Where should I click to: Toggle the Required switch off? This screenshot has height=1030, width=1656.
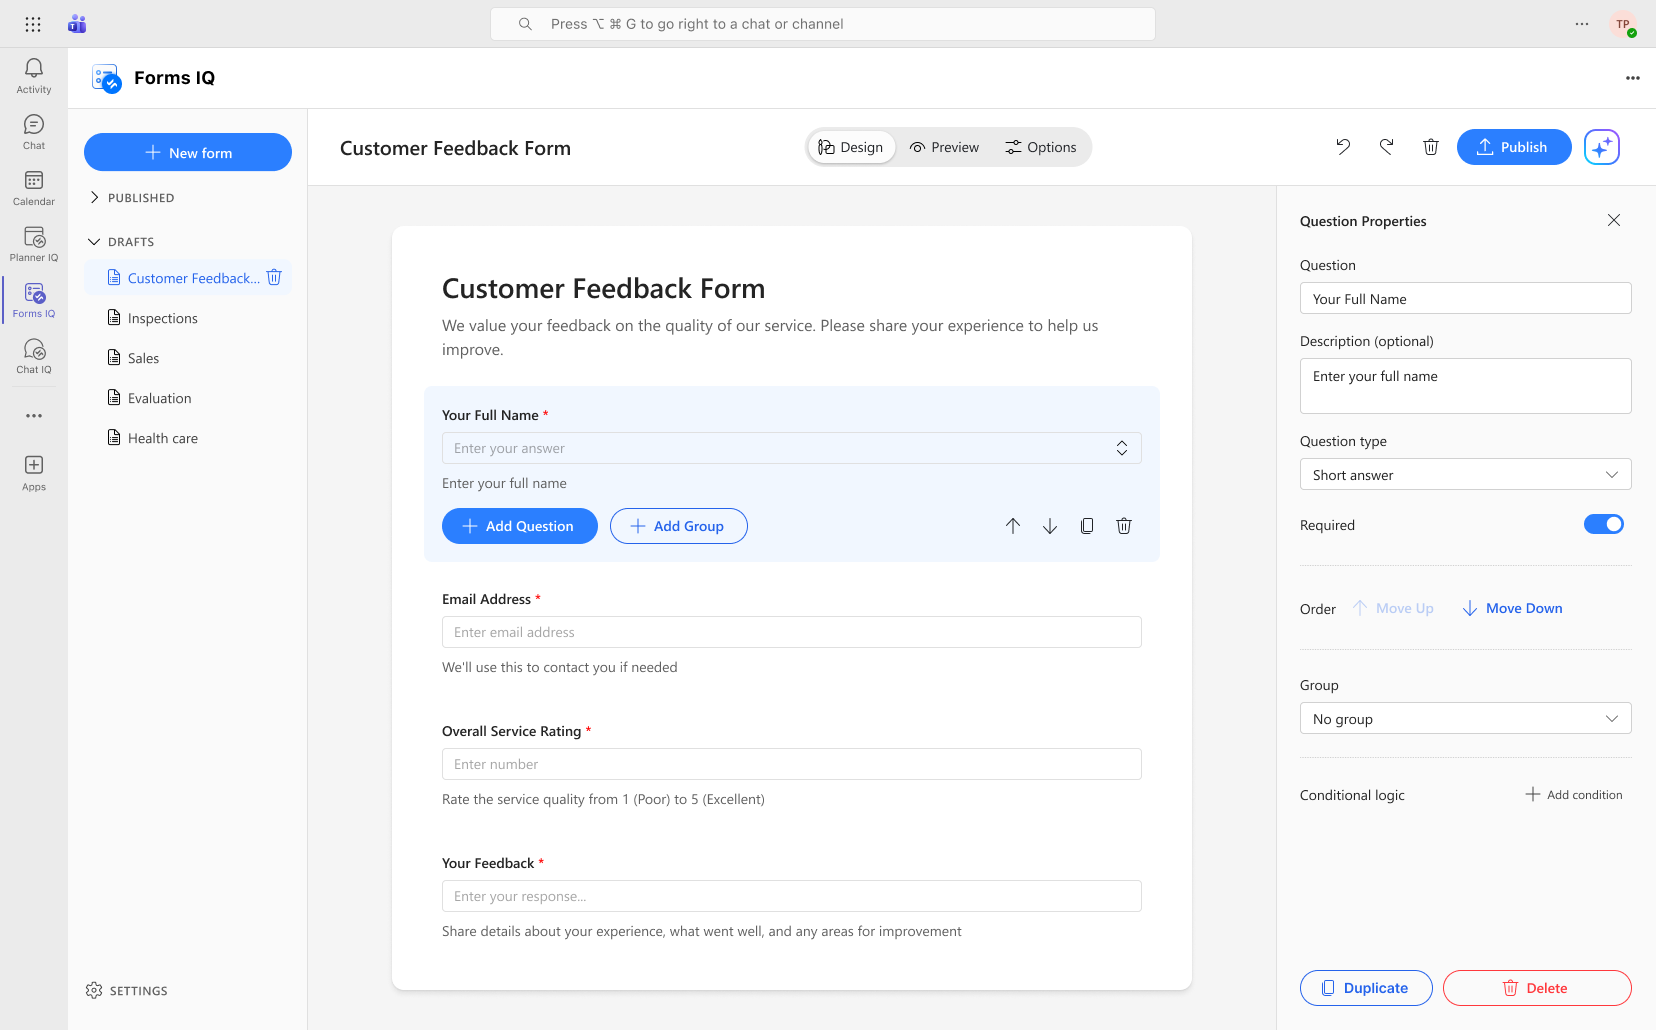pyautogui.click(x=1603, y=524)
